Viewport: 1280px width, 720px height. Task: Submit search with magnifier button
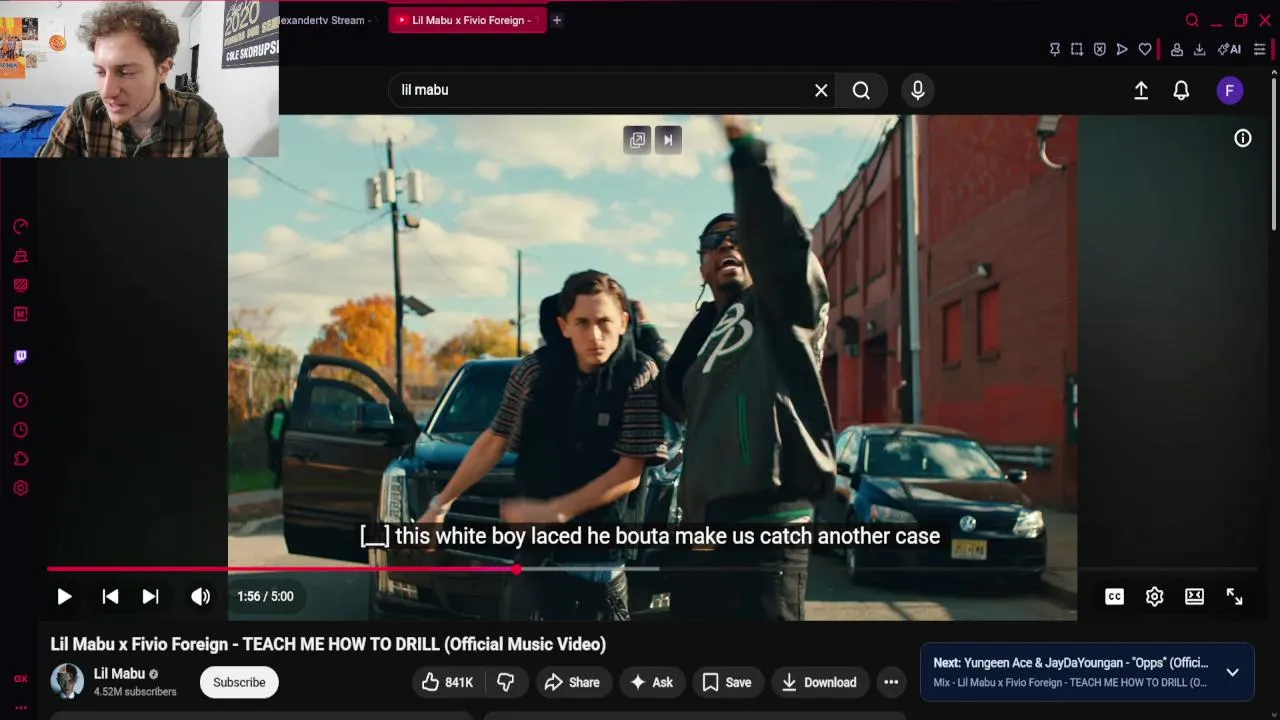pos(861,90)
